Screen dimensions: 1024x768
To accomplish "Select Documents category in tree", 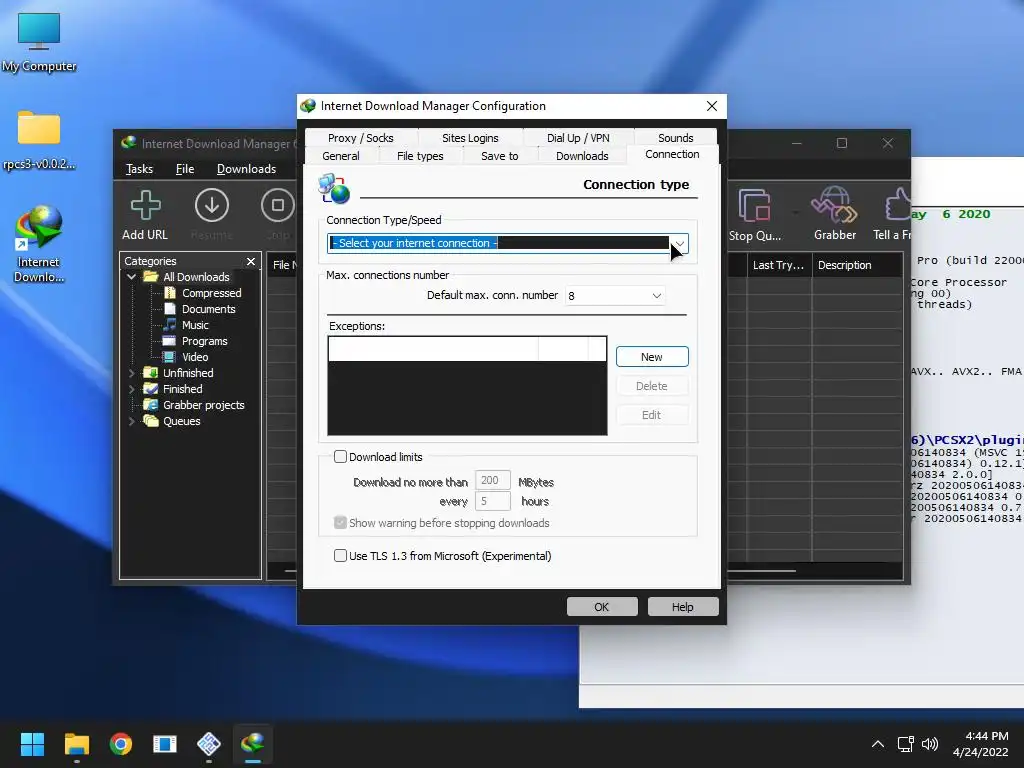I will (x=208, y=309).
